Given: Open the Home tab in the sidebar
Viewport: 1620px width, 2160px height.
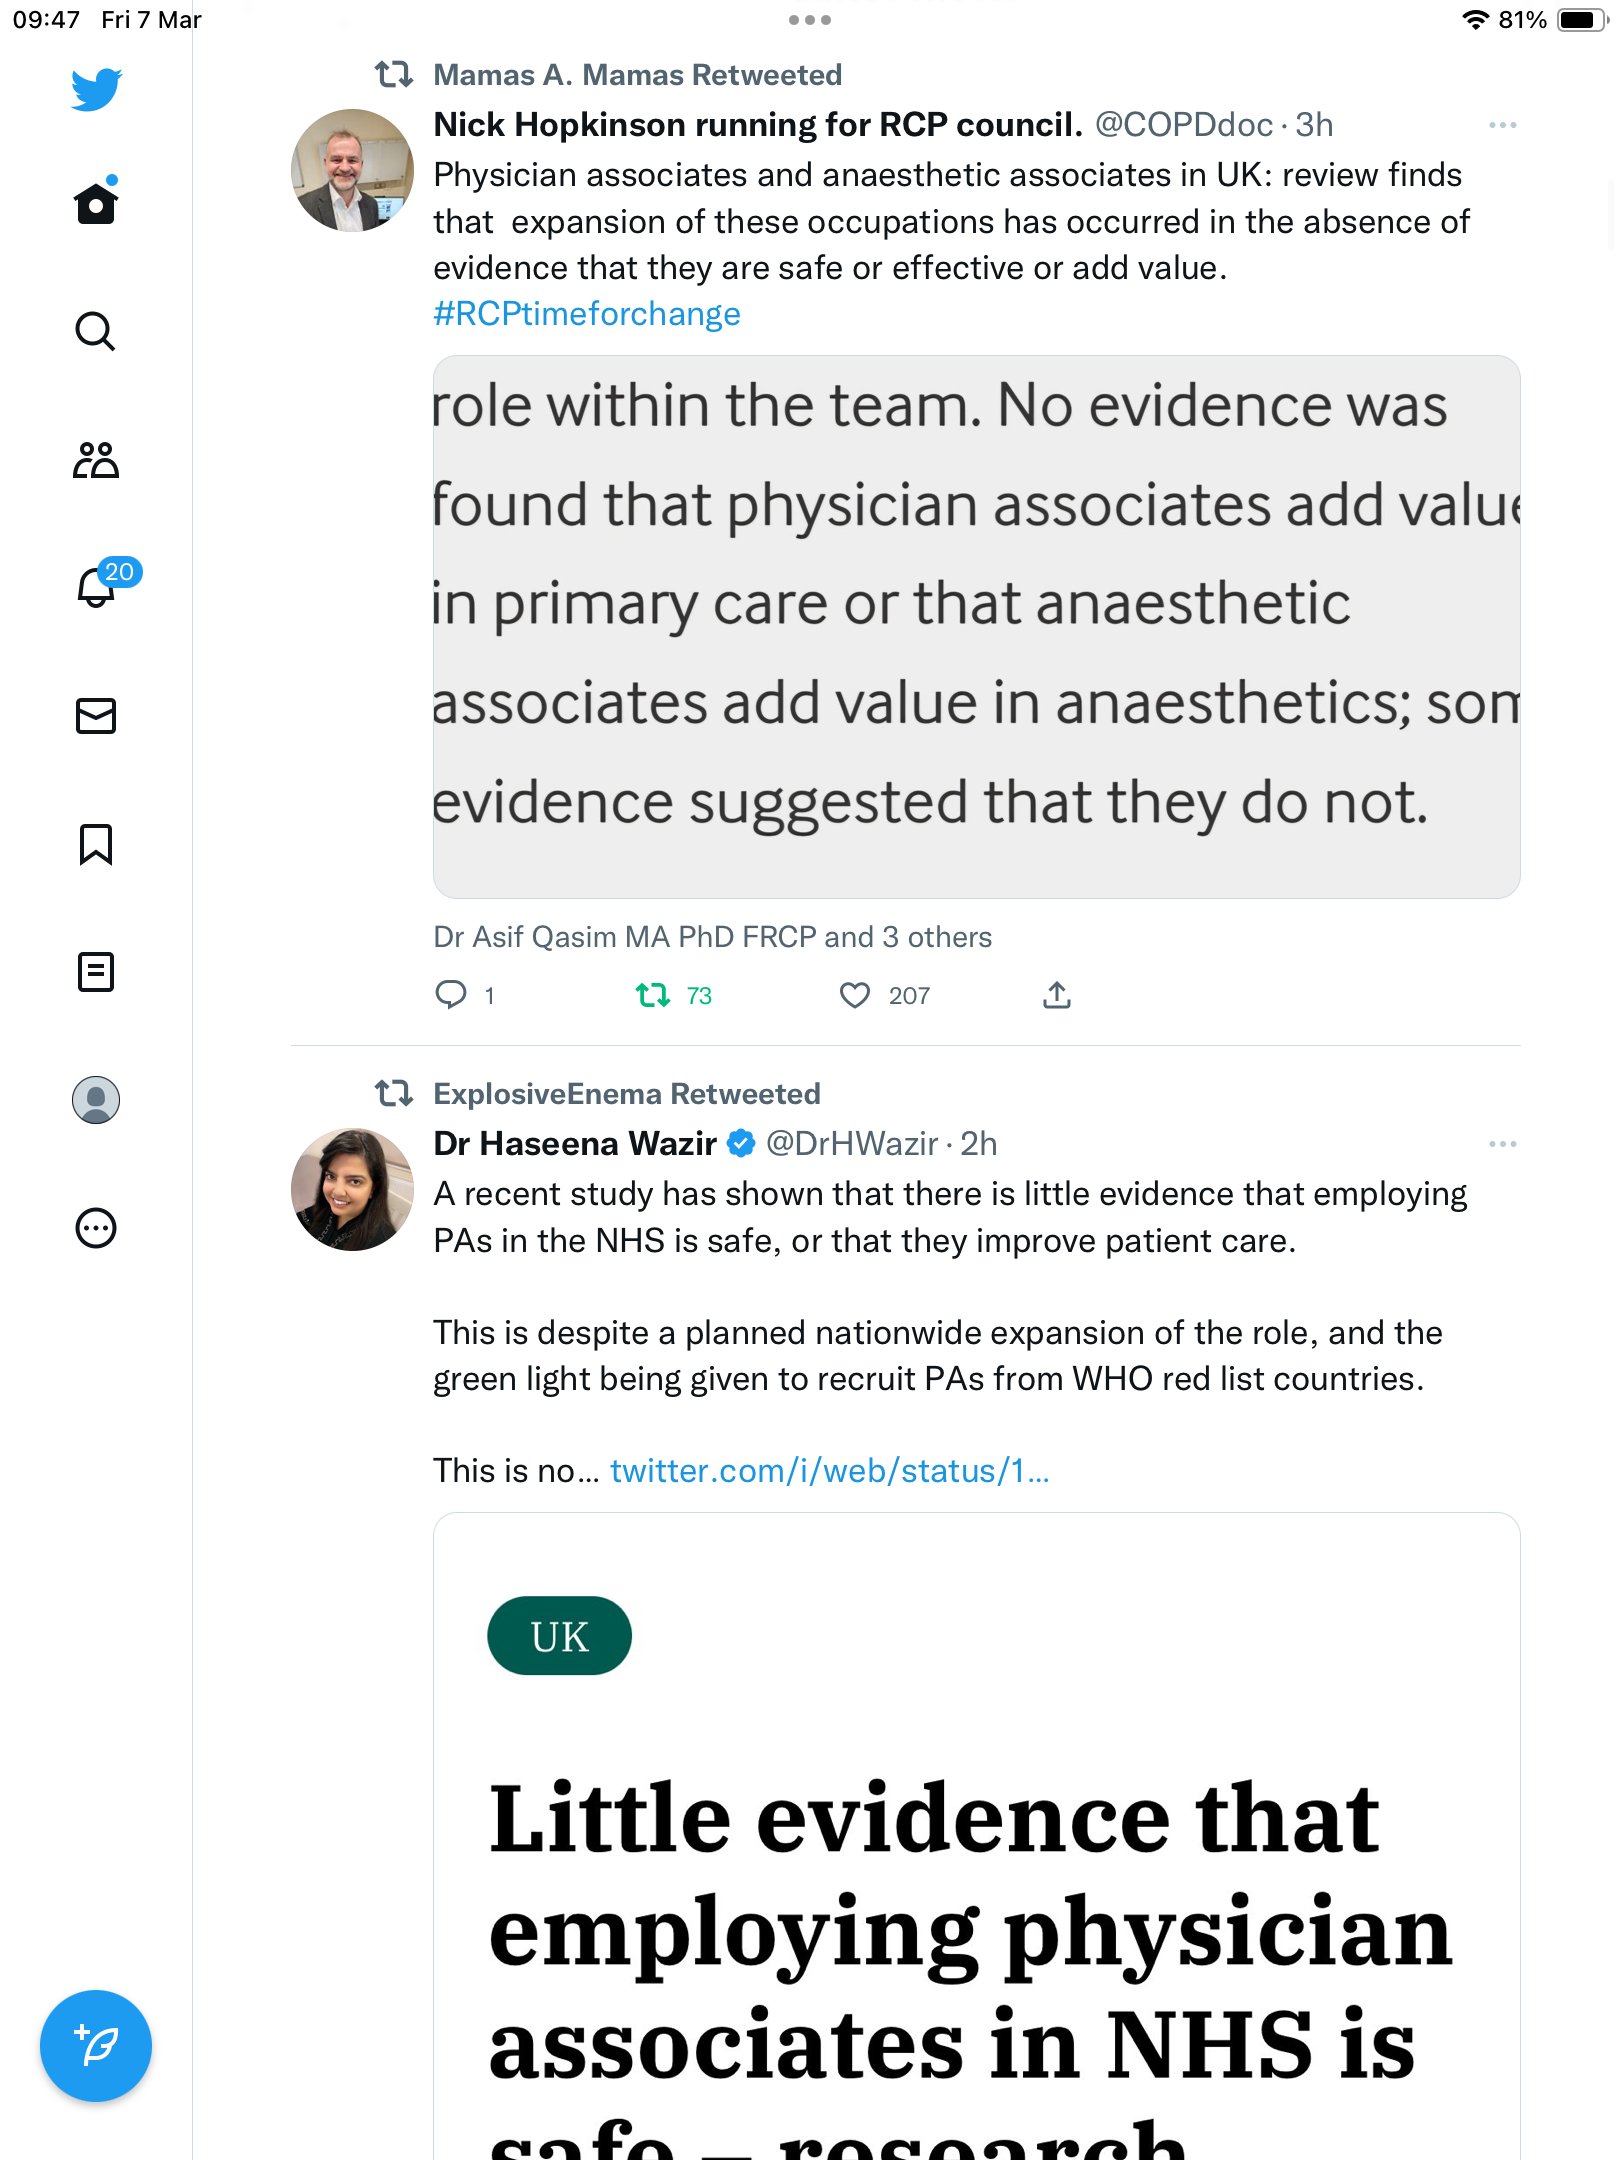Looking at the screenshot, I should 96,203.
